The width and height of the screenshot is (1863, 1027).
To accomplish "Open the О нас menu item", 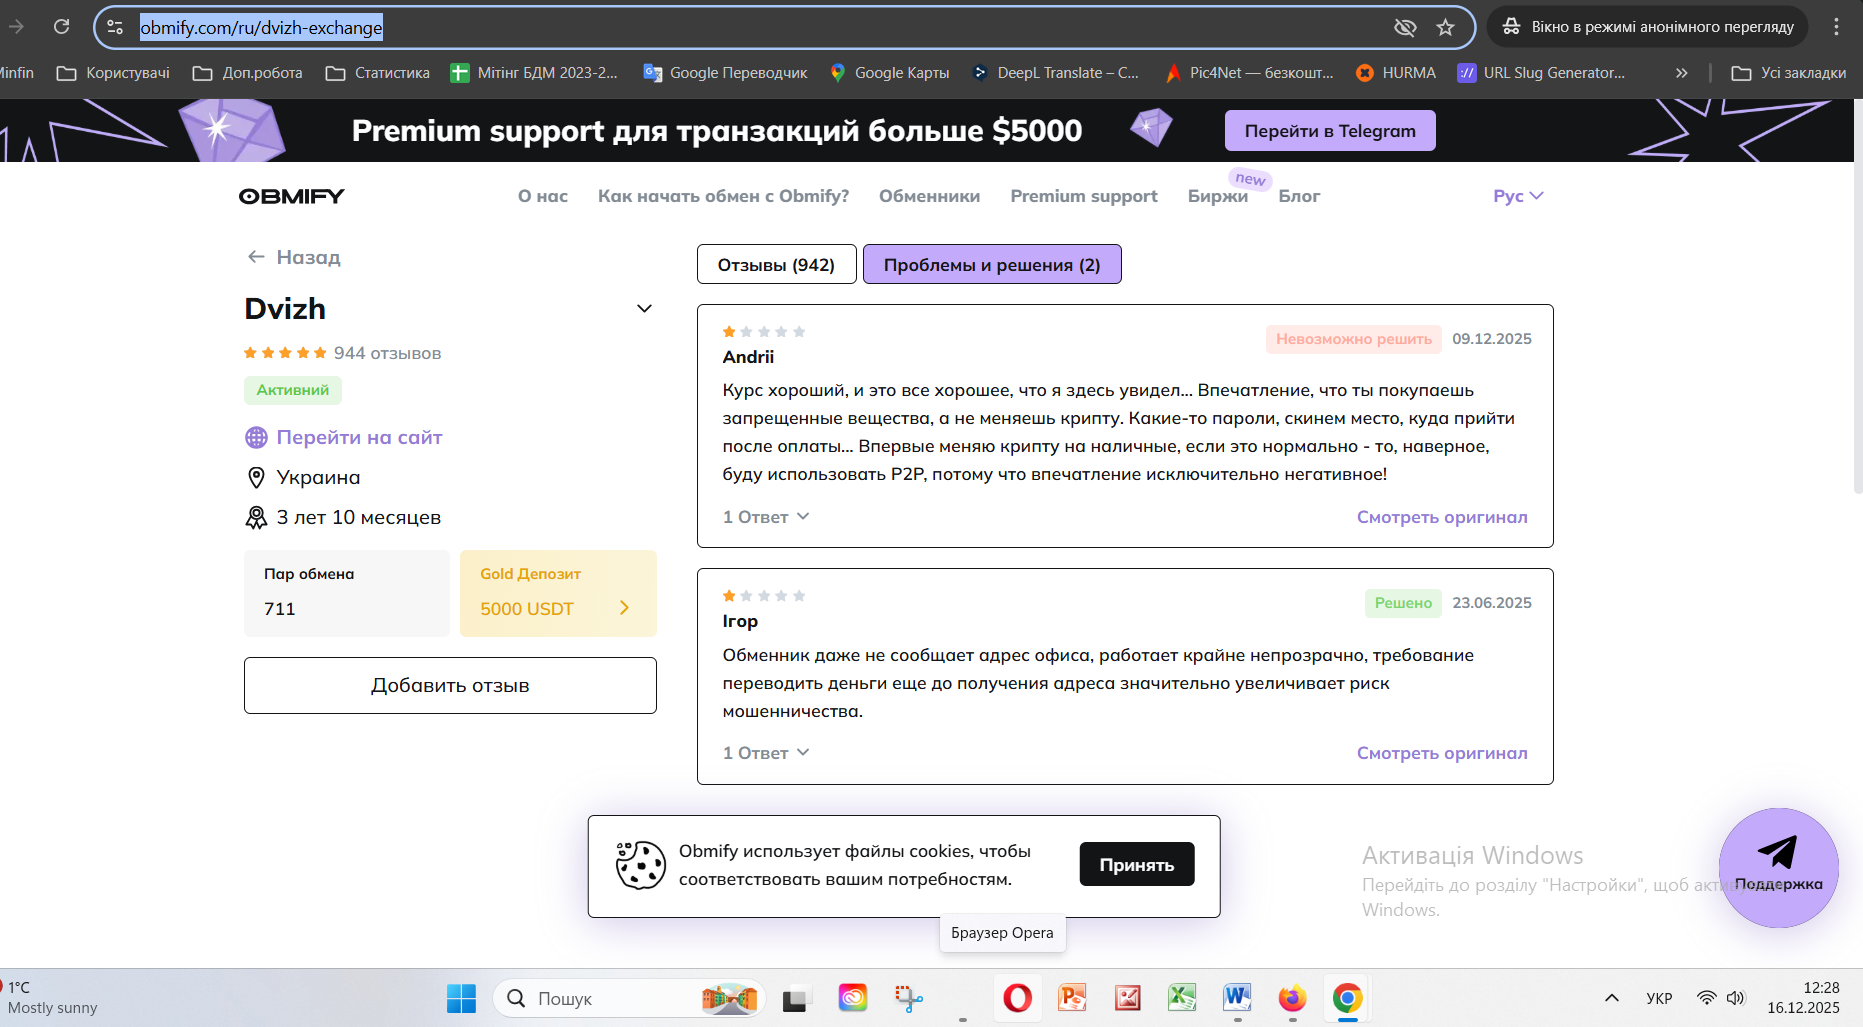I will [x=543, y=196].
